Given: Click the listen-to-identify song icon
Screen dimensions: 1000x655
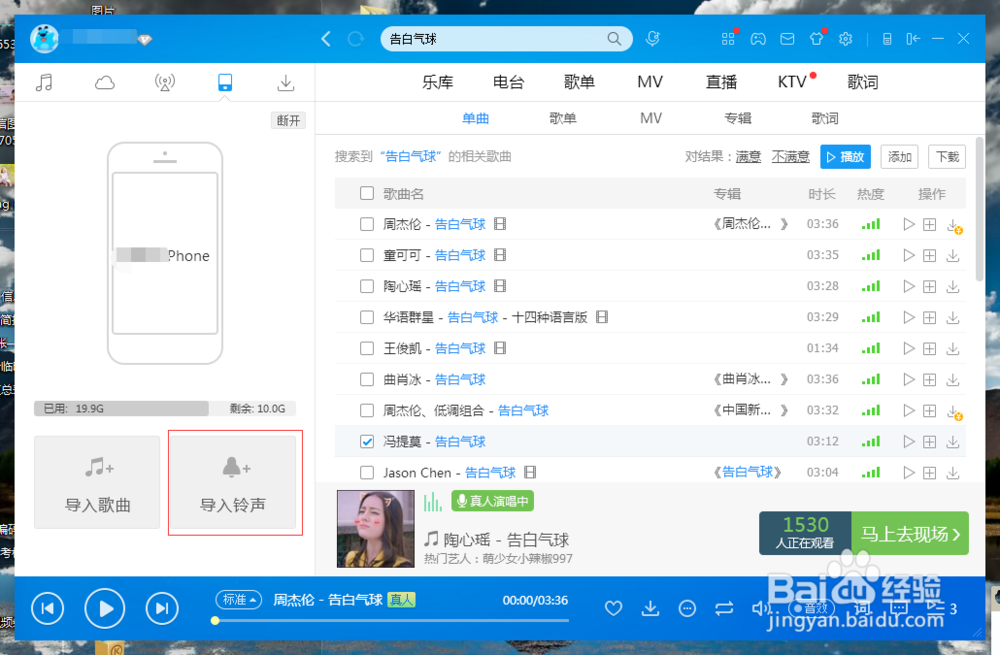Looking at the screenshot, I should pyautogui.click(x=652, y=39).
